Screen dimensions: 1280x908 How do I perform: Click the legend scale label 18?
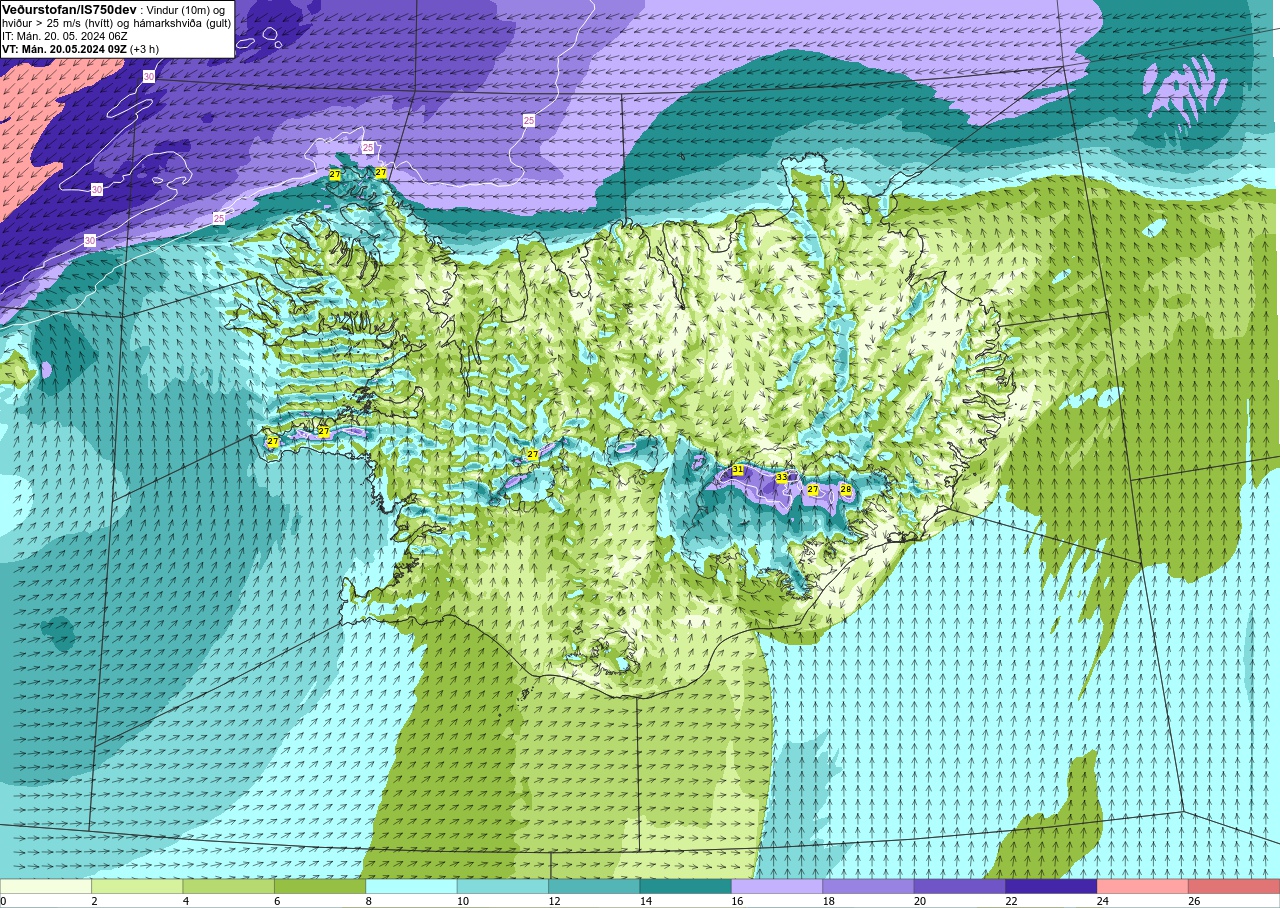pyautogui.click(x=828, y=901)
